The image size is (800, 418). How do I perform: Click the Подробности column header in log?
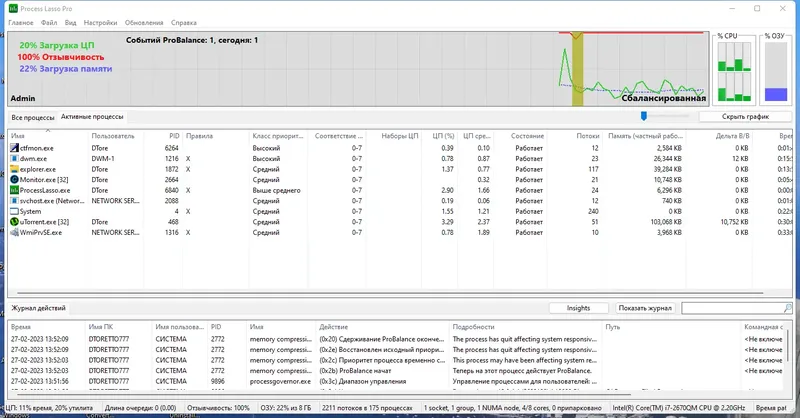473,327
